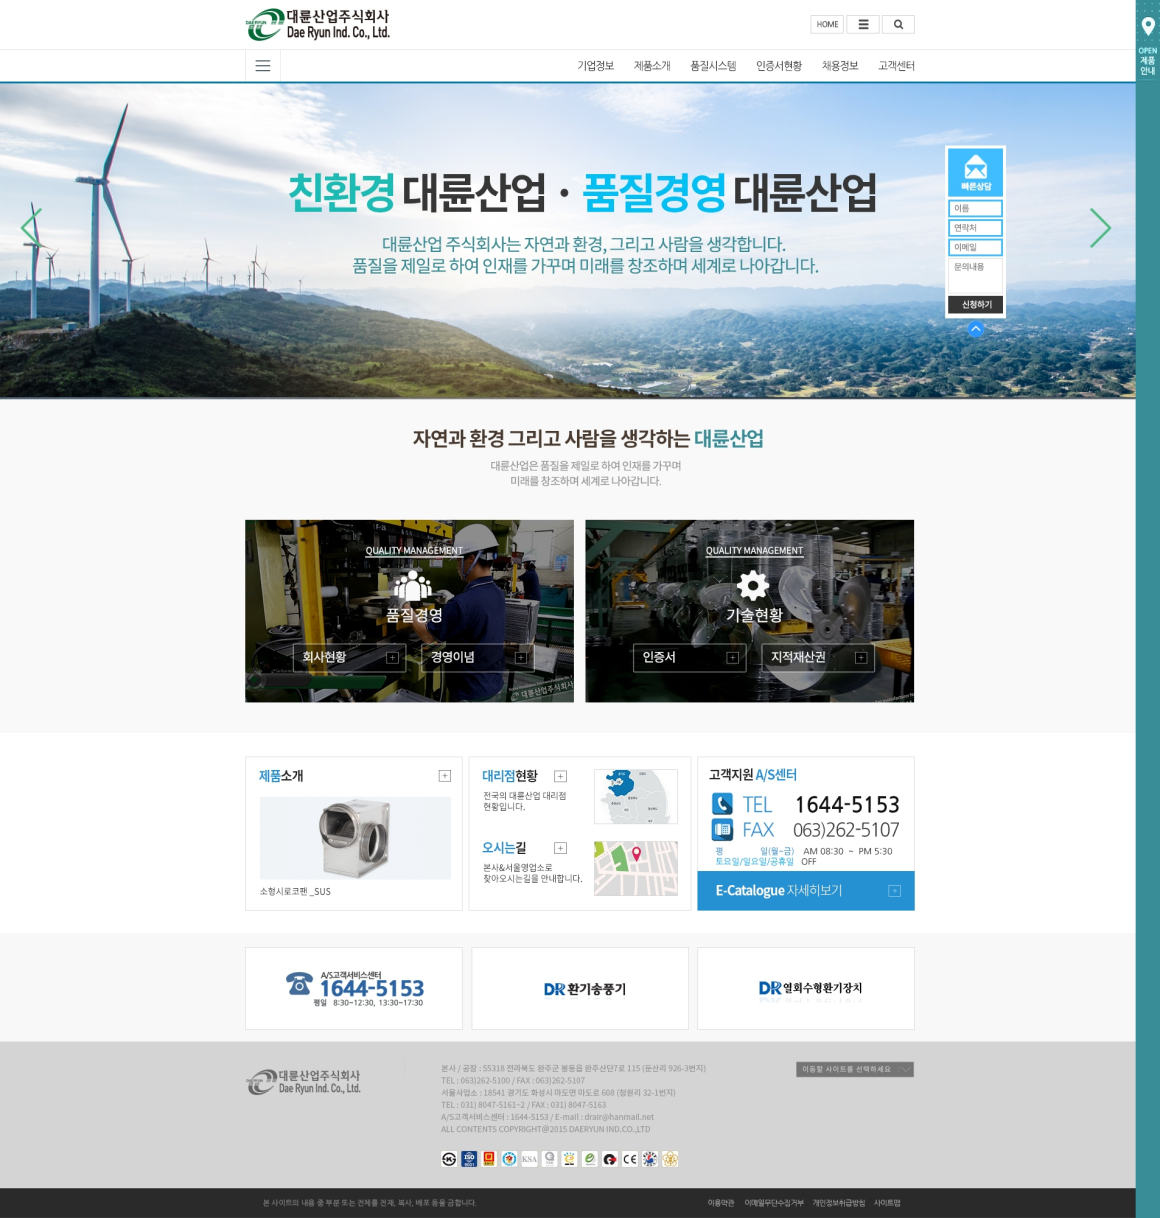This screenshot has height=1218, width=1160.
Task: Open the DR 열회수형환기장치 banner
Action: point(806,988)
